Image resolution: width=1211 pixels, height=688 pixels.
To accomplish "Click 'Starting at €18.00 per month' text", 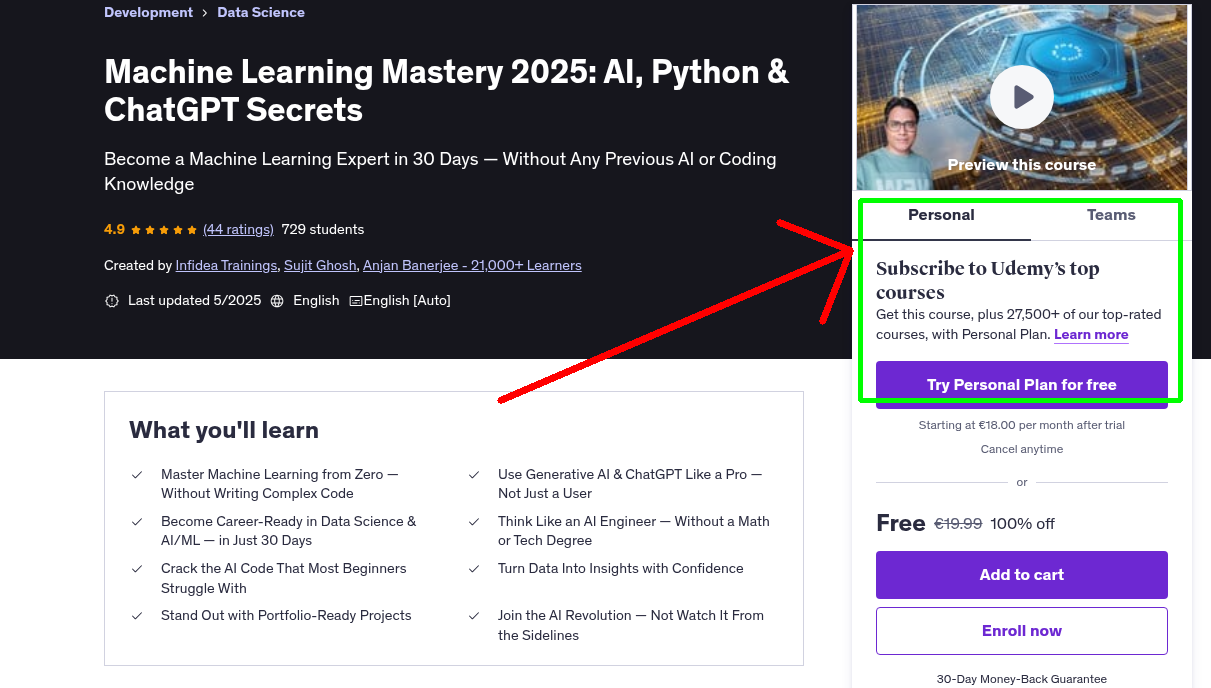I will tap(1022, 425).
